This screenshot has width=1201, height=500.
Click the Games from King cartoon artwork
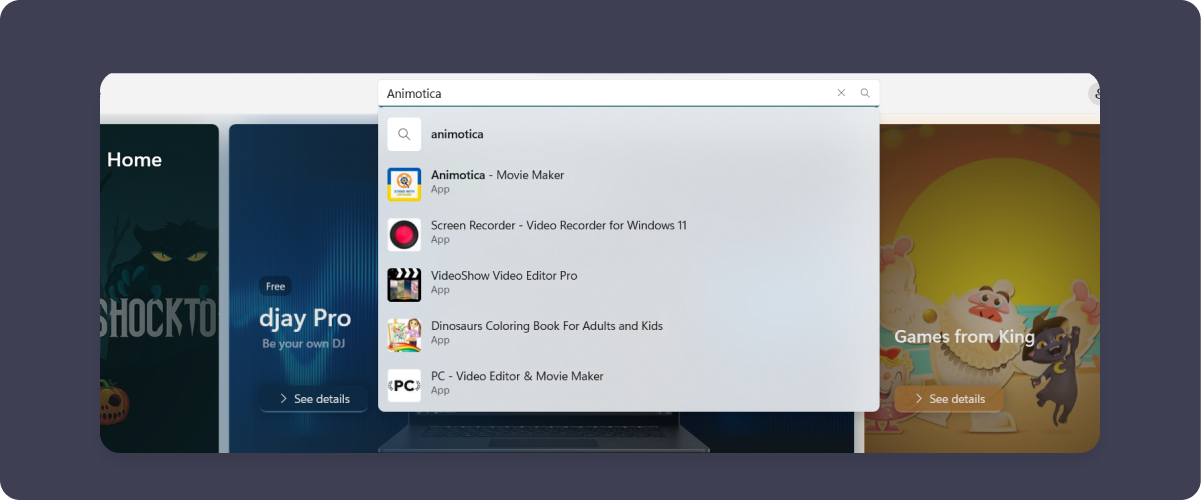point(980,288)
